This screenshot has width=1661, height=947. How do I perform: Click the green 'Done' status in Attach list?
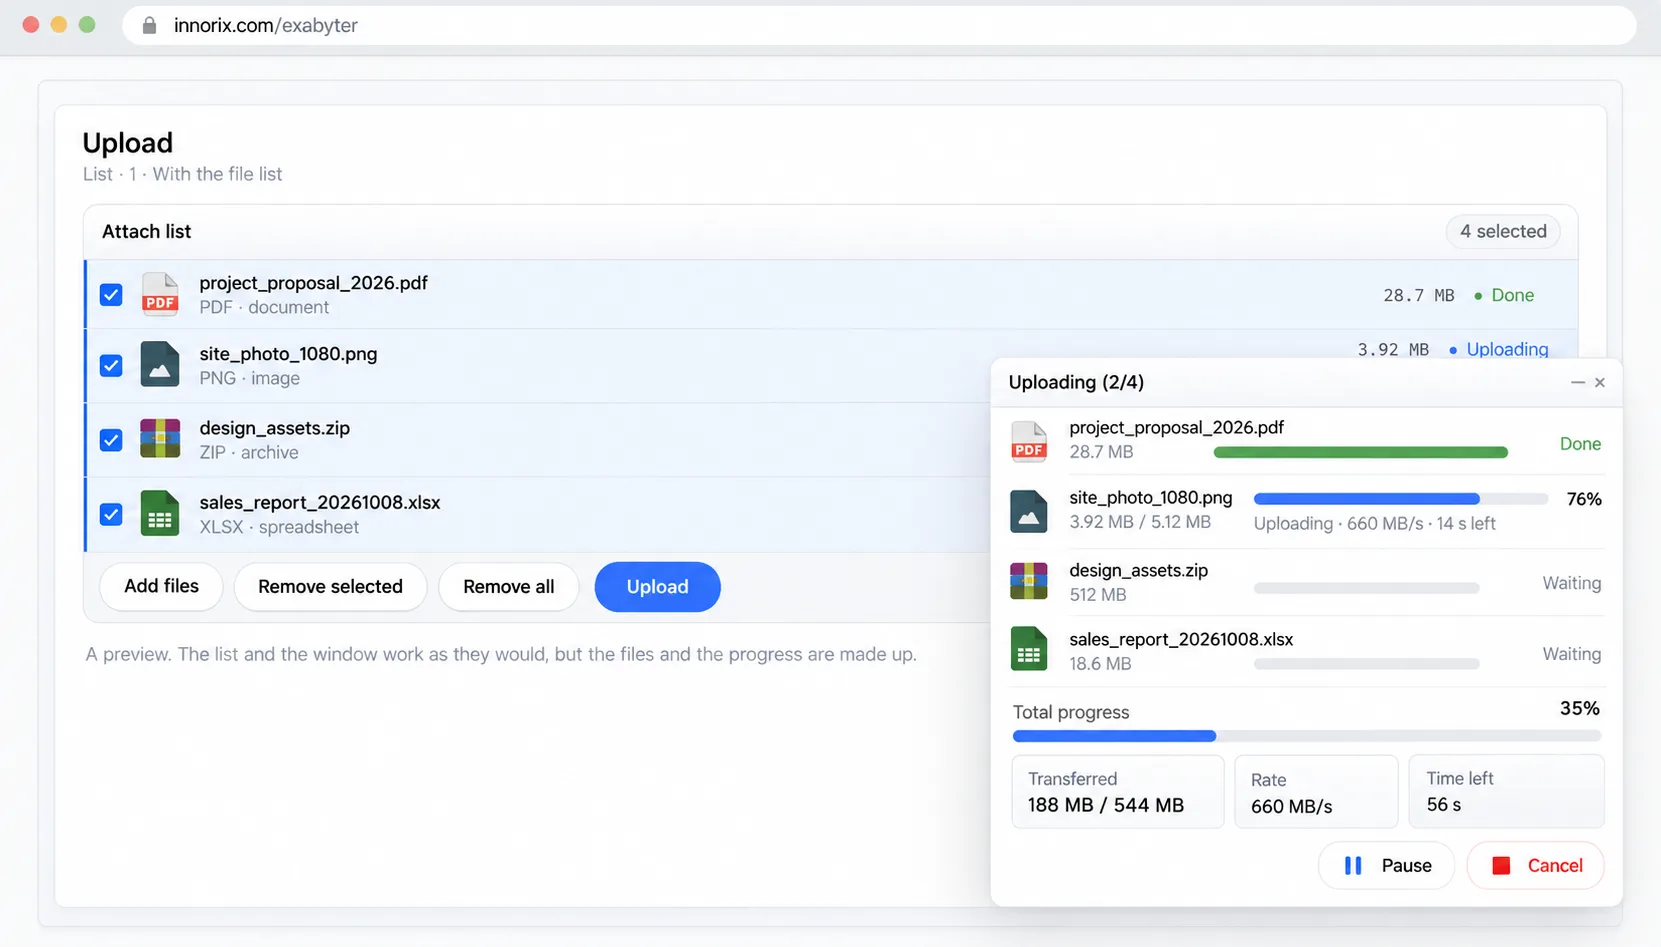(1512, 295)
